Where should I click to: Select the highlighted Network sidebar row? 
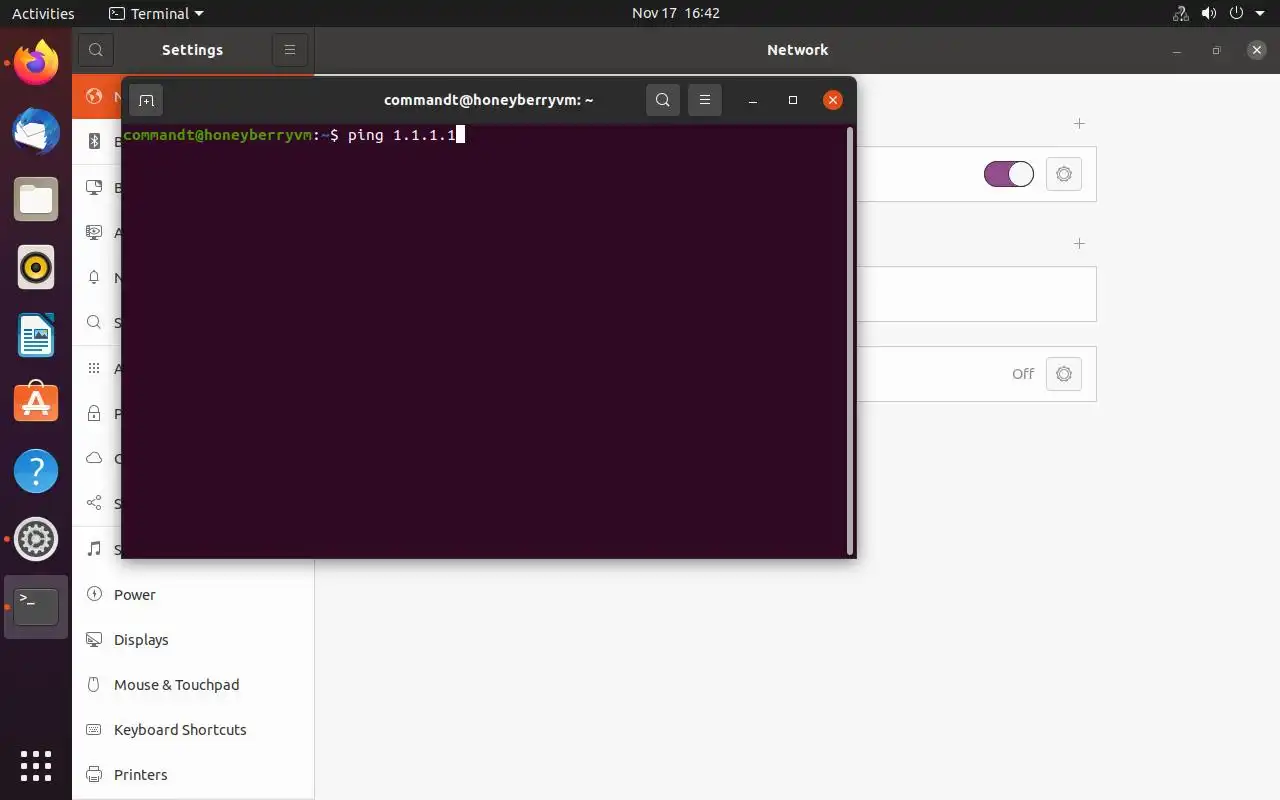(x=97, y=97)
